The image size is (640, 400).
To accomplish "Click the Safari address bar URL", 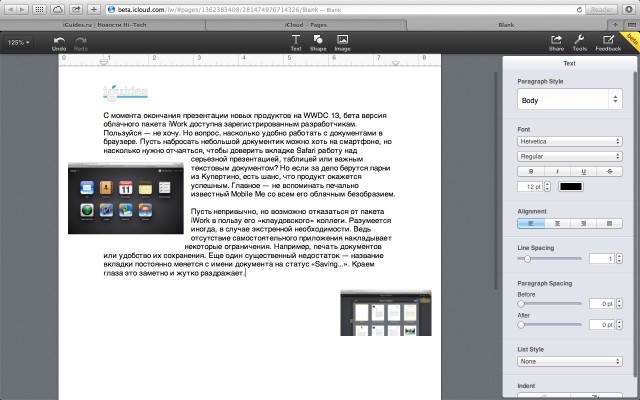I will [x=339, y=9].
